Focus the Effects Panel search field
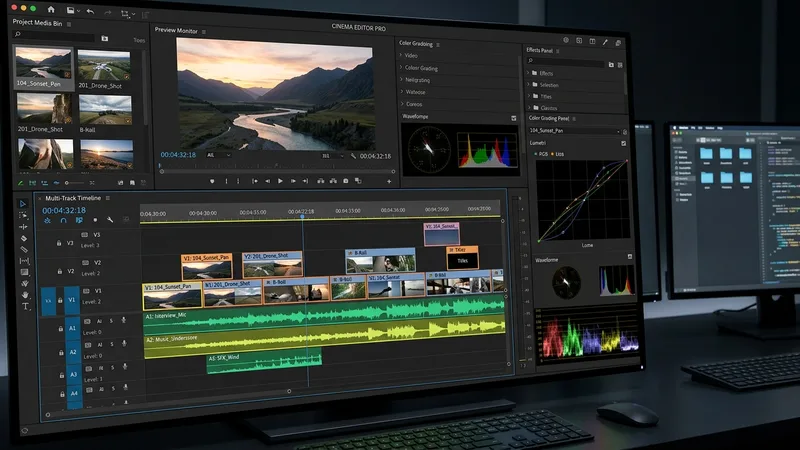Image resolution: width=800 pixels, height=450 pixels. [x=565, y=62]
